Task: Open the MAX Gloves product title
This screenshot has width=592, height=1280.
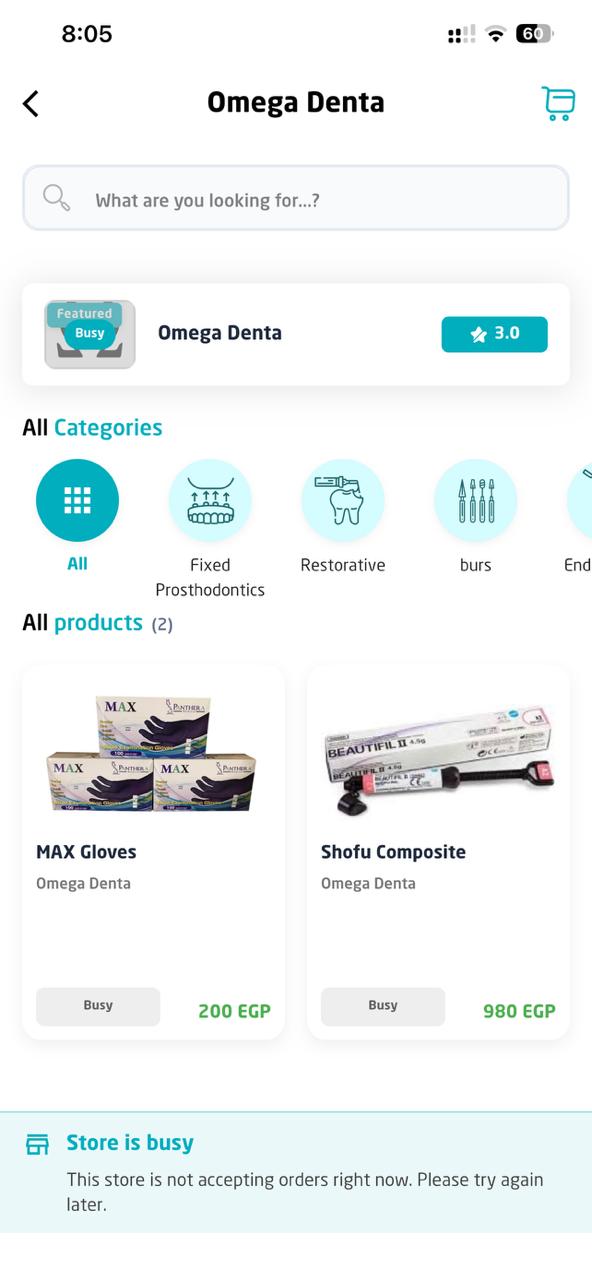Action: pos(86,852)
